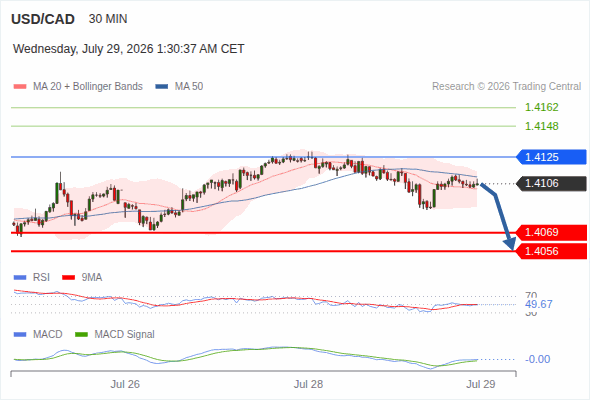
Task: Click the 9MA legend label
Action: click(92, 278)
